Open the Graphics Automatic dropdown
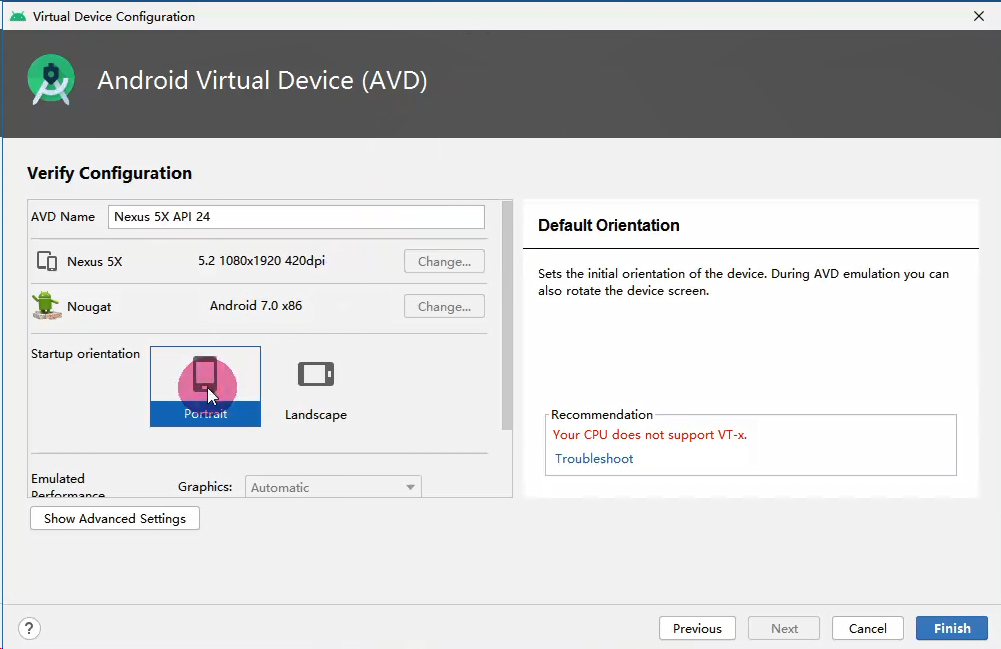The width and height of the screenshot is (1001, 649). tap(333, 487)
